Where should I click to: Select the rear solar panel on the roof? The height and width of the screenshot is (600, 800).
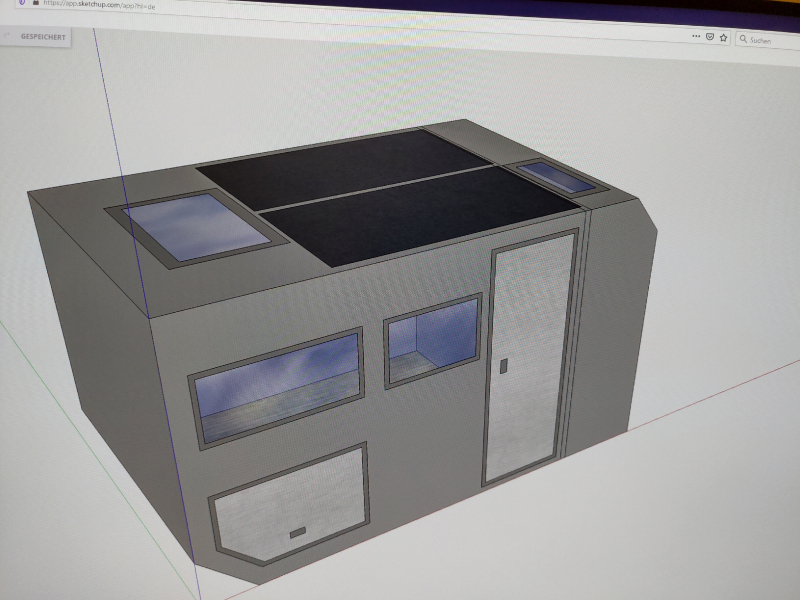[x=345, y=169]
